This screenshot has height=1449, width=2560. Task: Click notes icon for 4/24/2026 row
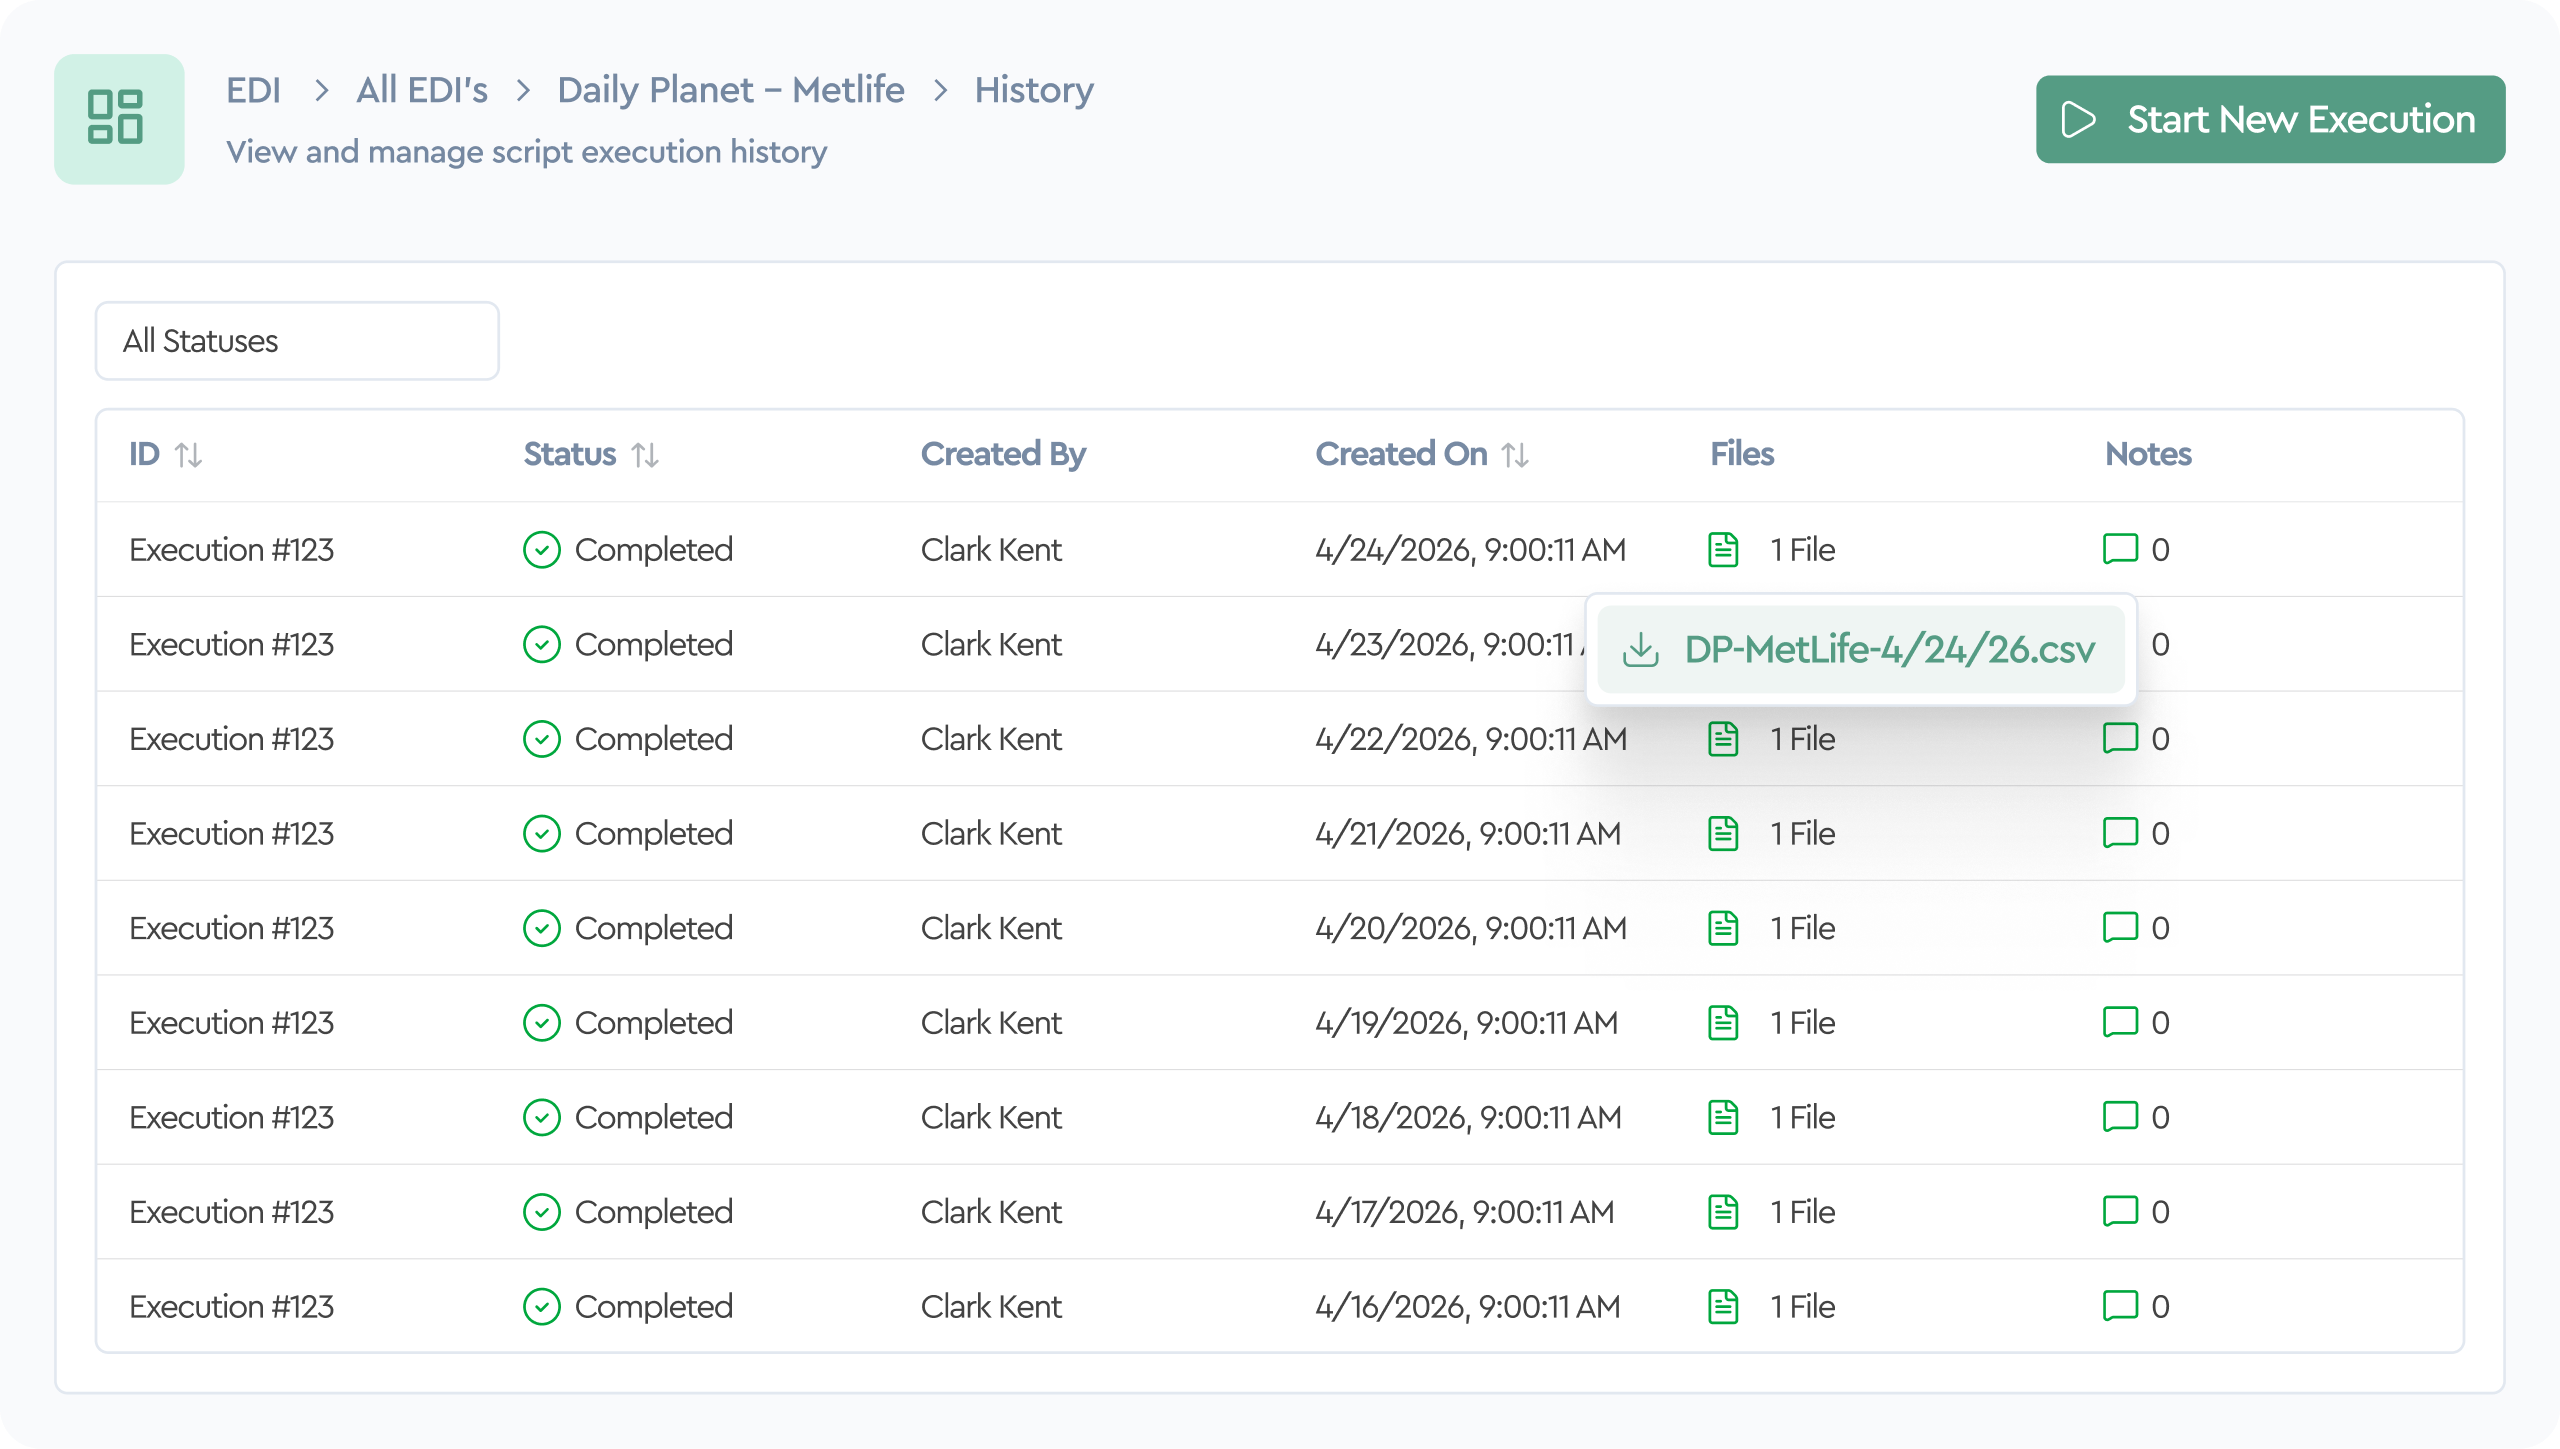(2120, 550)
